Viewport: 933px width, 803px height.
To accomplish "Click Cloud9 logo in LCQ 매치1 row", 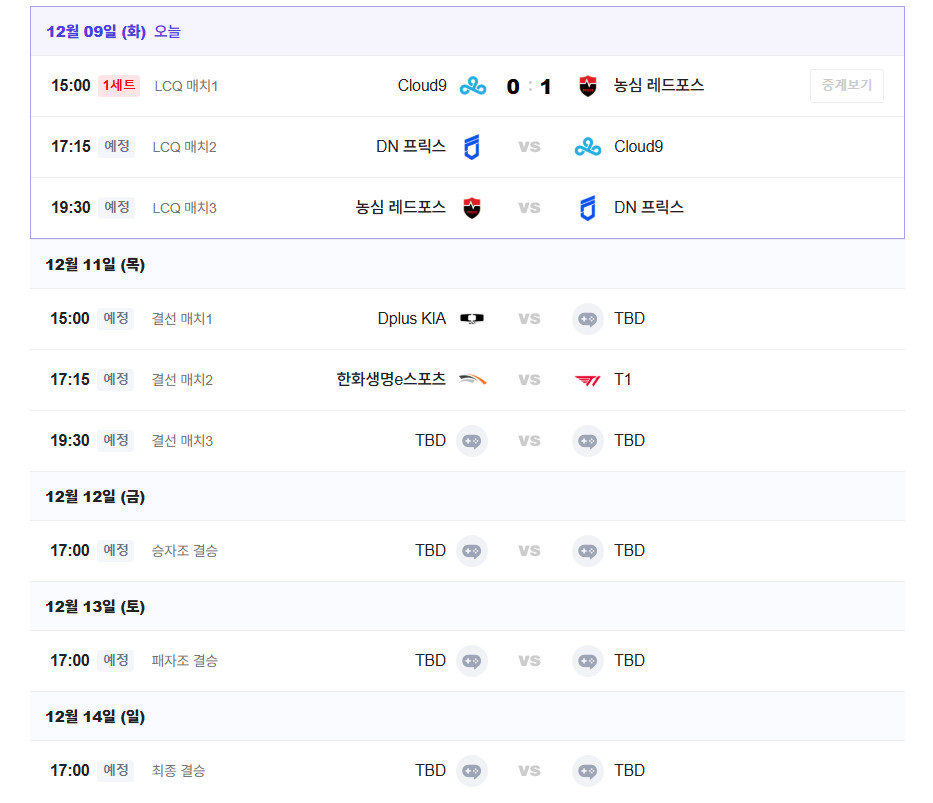I will point(473,86).
